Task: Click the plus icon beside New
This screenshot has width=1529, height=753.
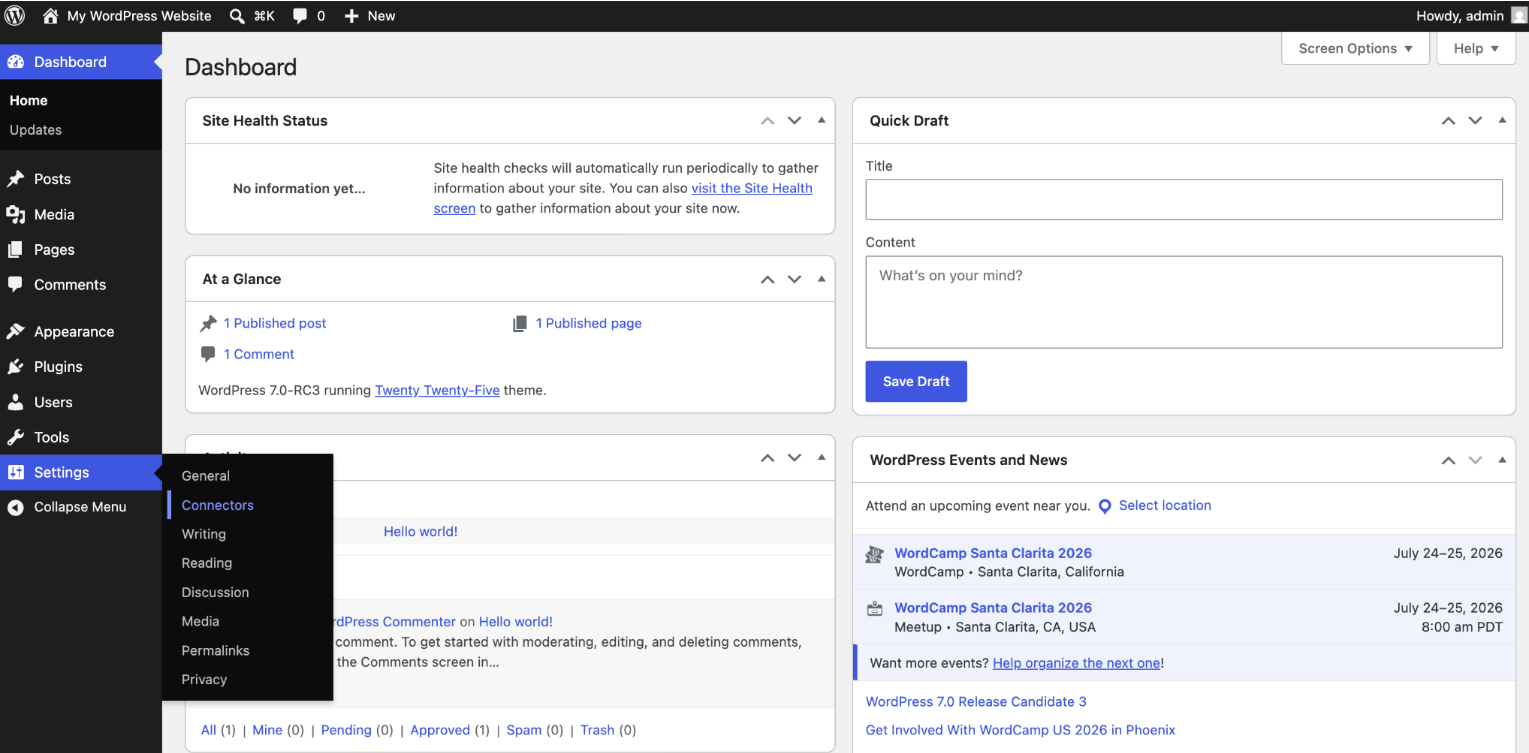Action: pyautogui.click(x=351, y=15)
